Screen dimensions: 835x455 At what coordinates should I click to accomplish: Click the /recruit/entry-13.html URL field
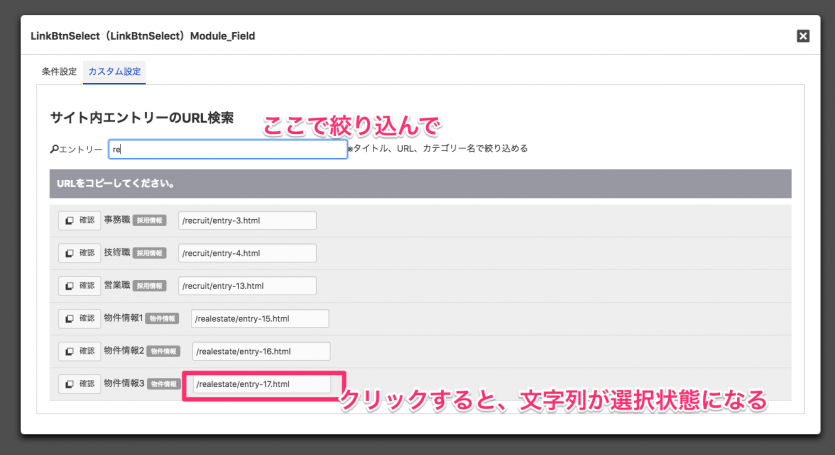click(x=247, y=286)
